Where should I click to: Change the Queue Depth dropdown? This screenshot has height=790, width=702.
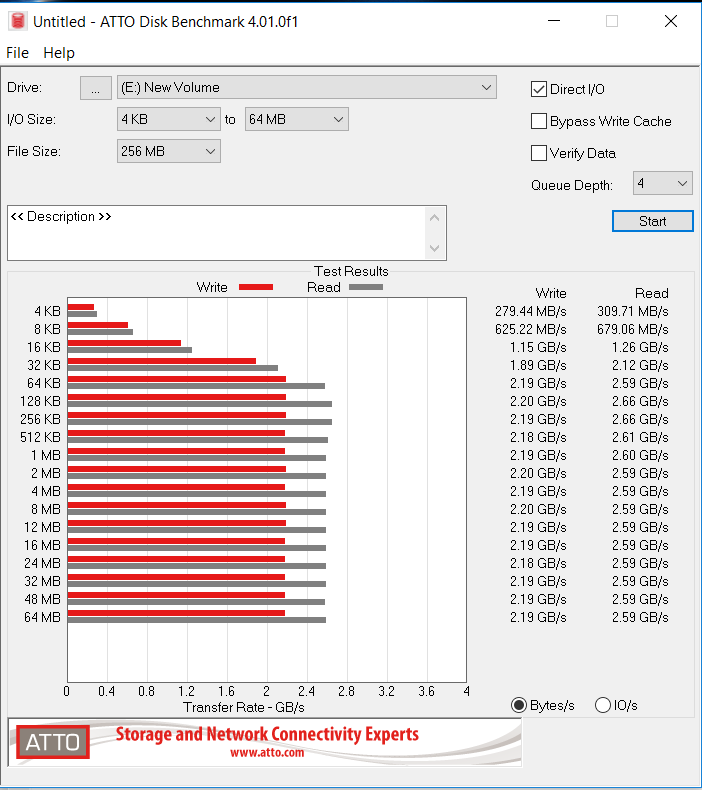pos(662,183)
